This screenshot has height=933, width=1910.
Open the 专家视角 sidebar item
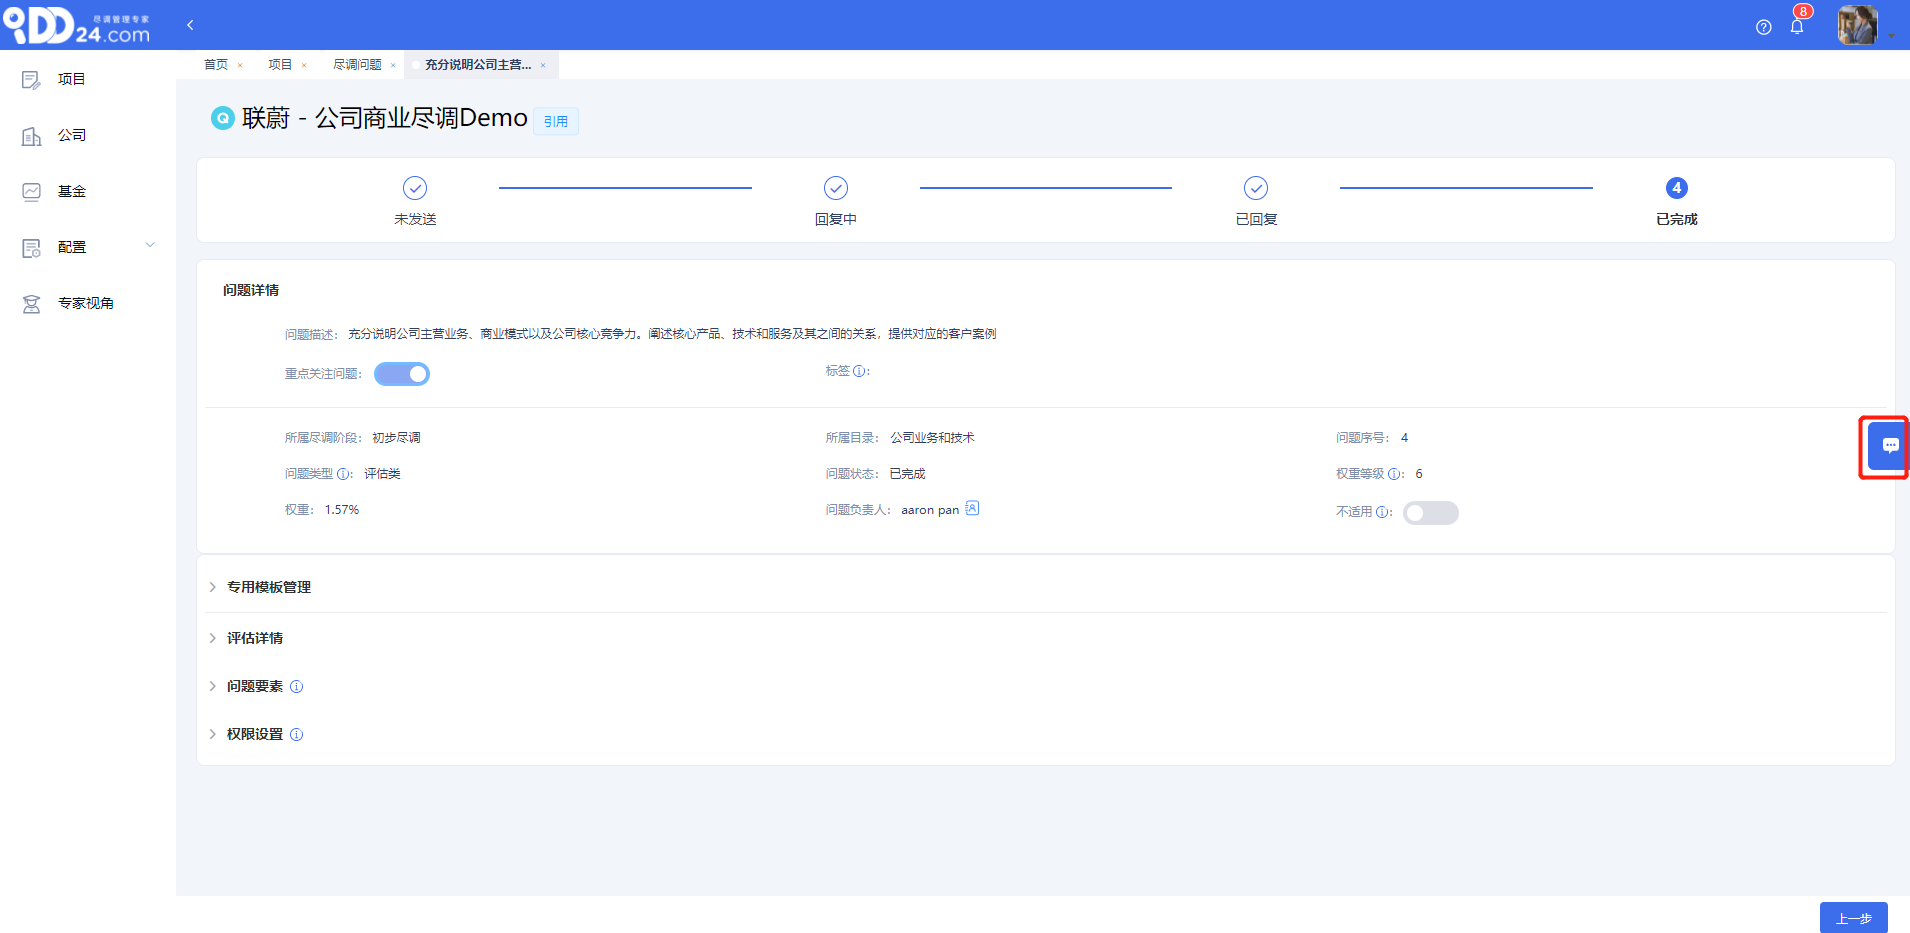88,303
